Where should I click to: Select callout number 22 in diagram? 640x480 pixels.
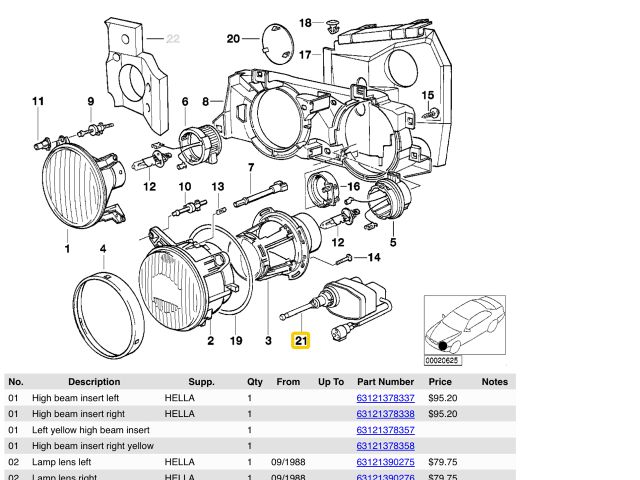(172, 39)
